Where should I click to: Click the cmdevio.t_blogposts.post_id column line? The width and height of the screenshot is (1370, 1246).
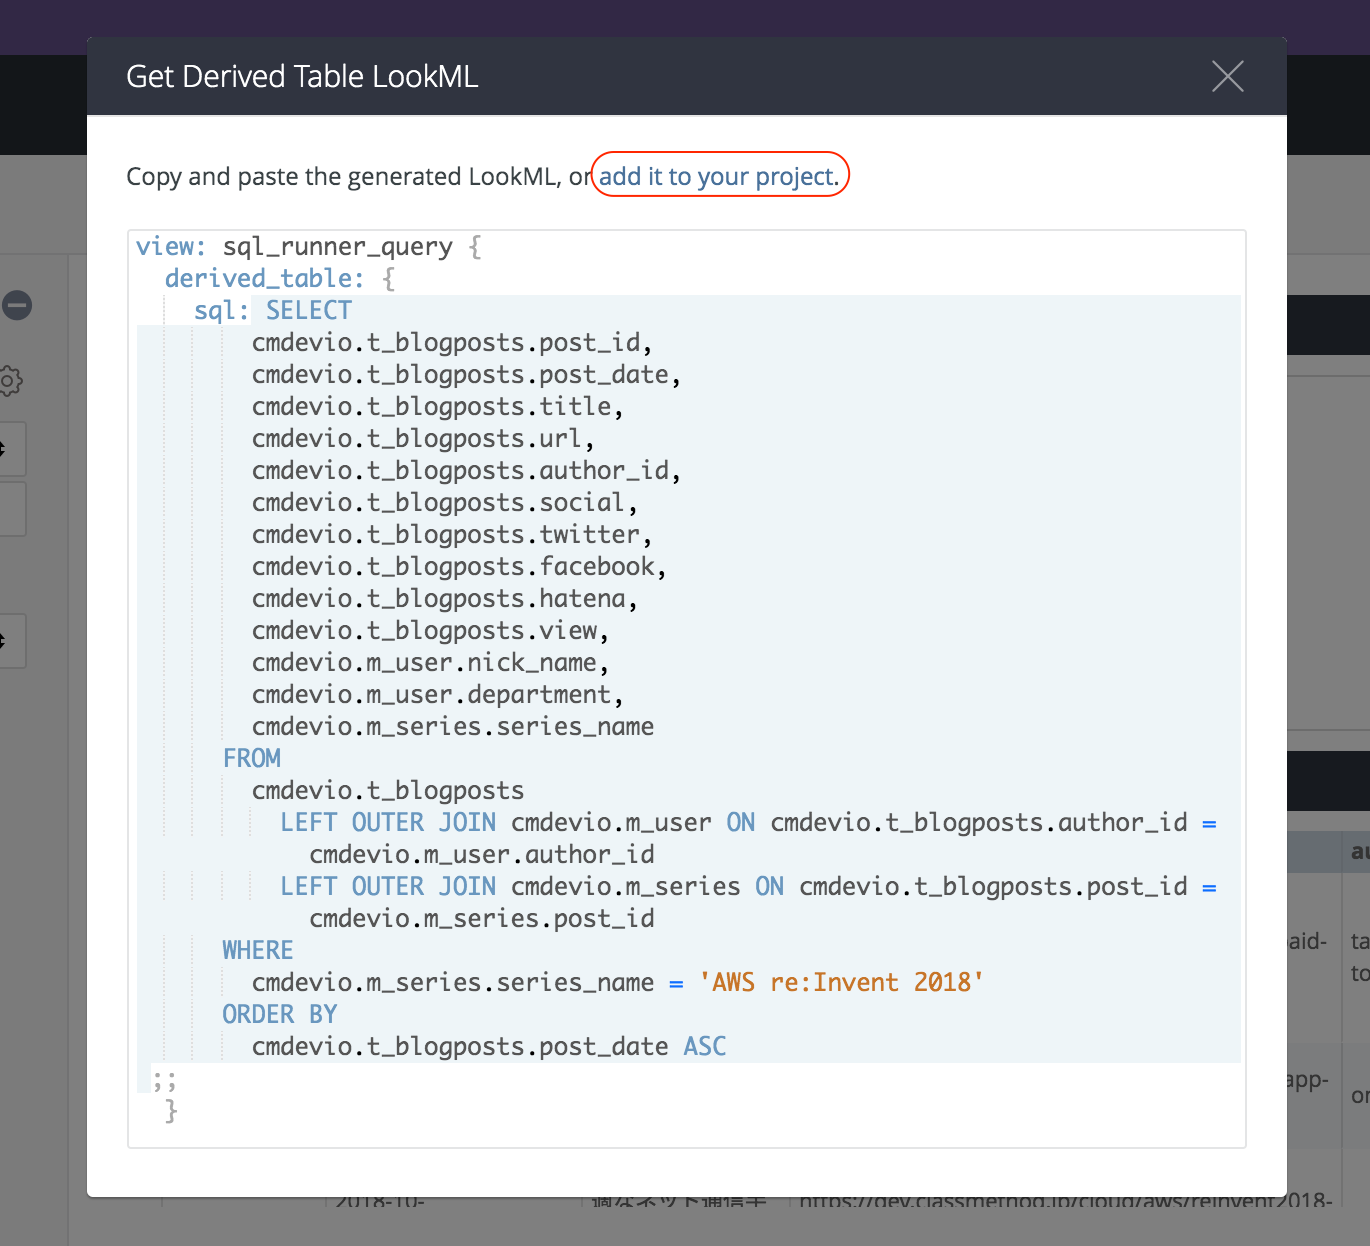pyautogui.click(x=451, y=342)
